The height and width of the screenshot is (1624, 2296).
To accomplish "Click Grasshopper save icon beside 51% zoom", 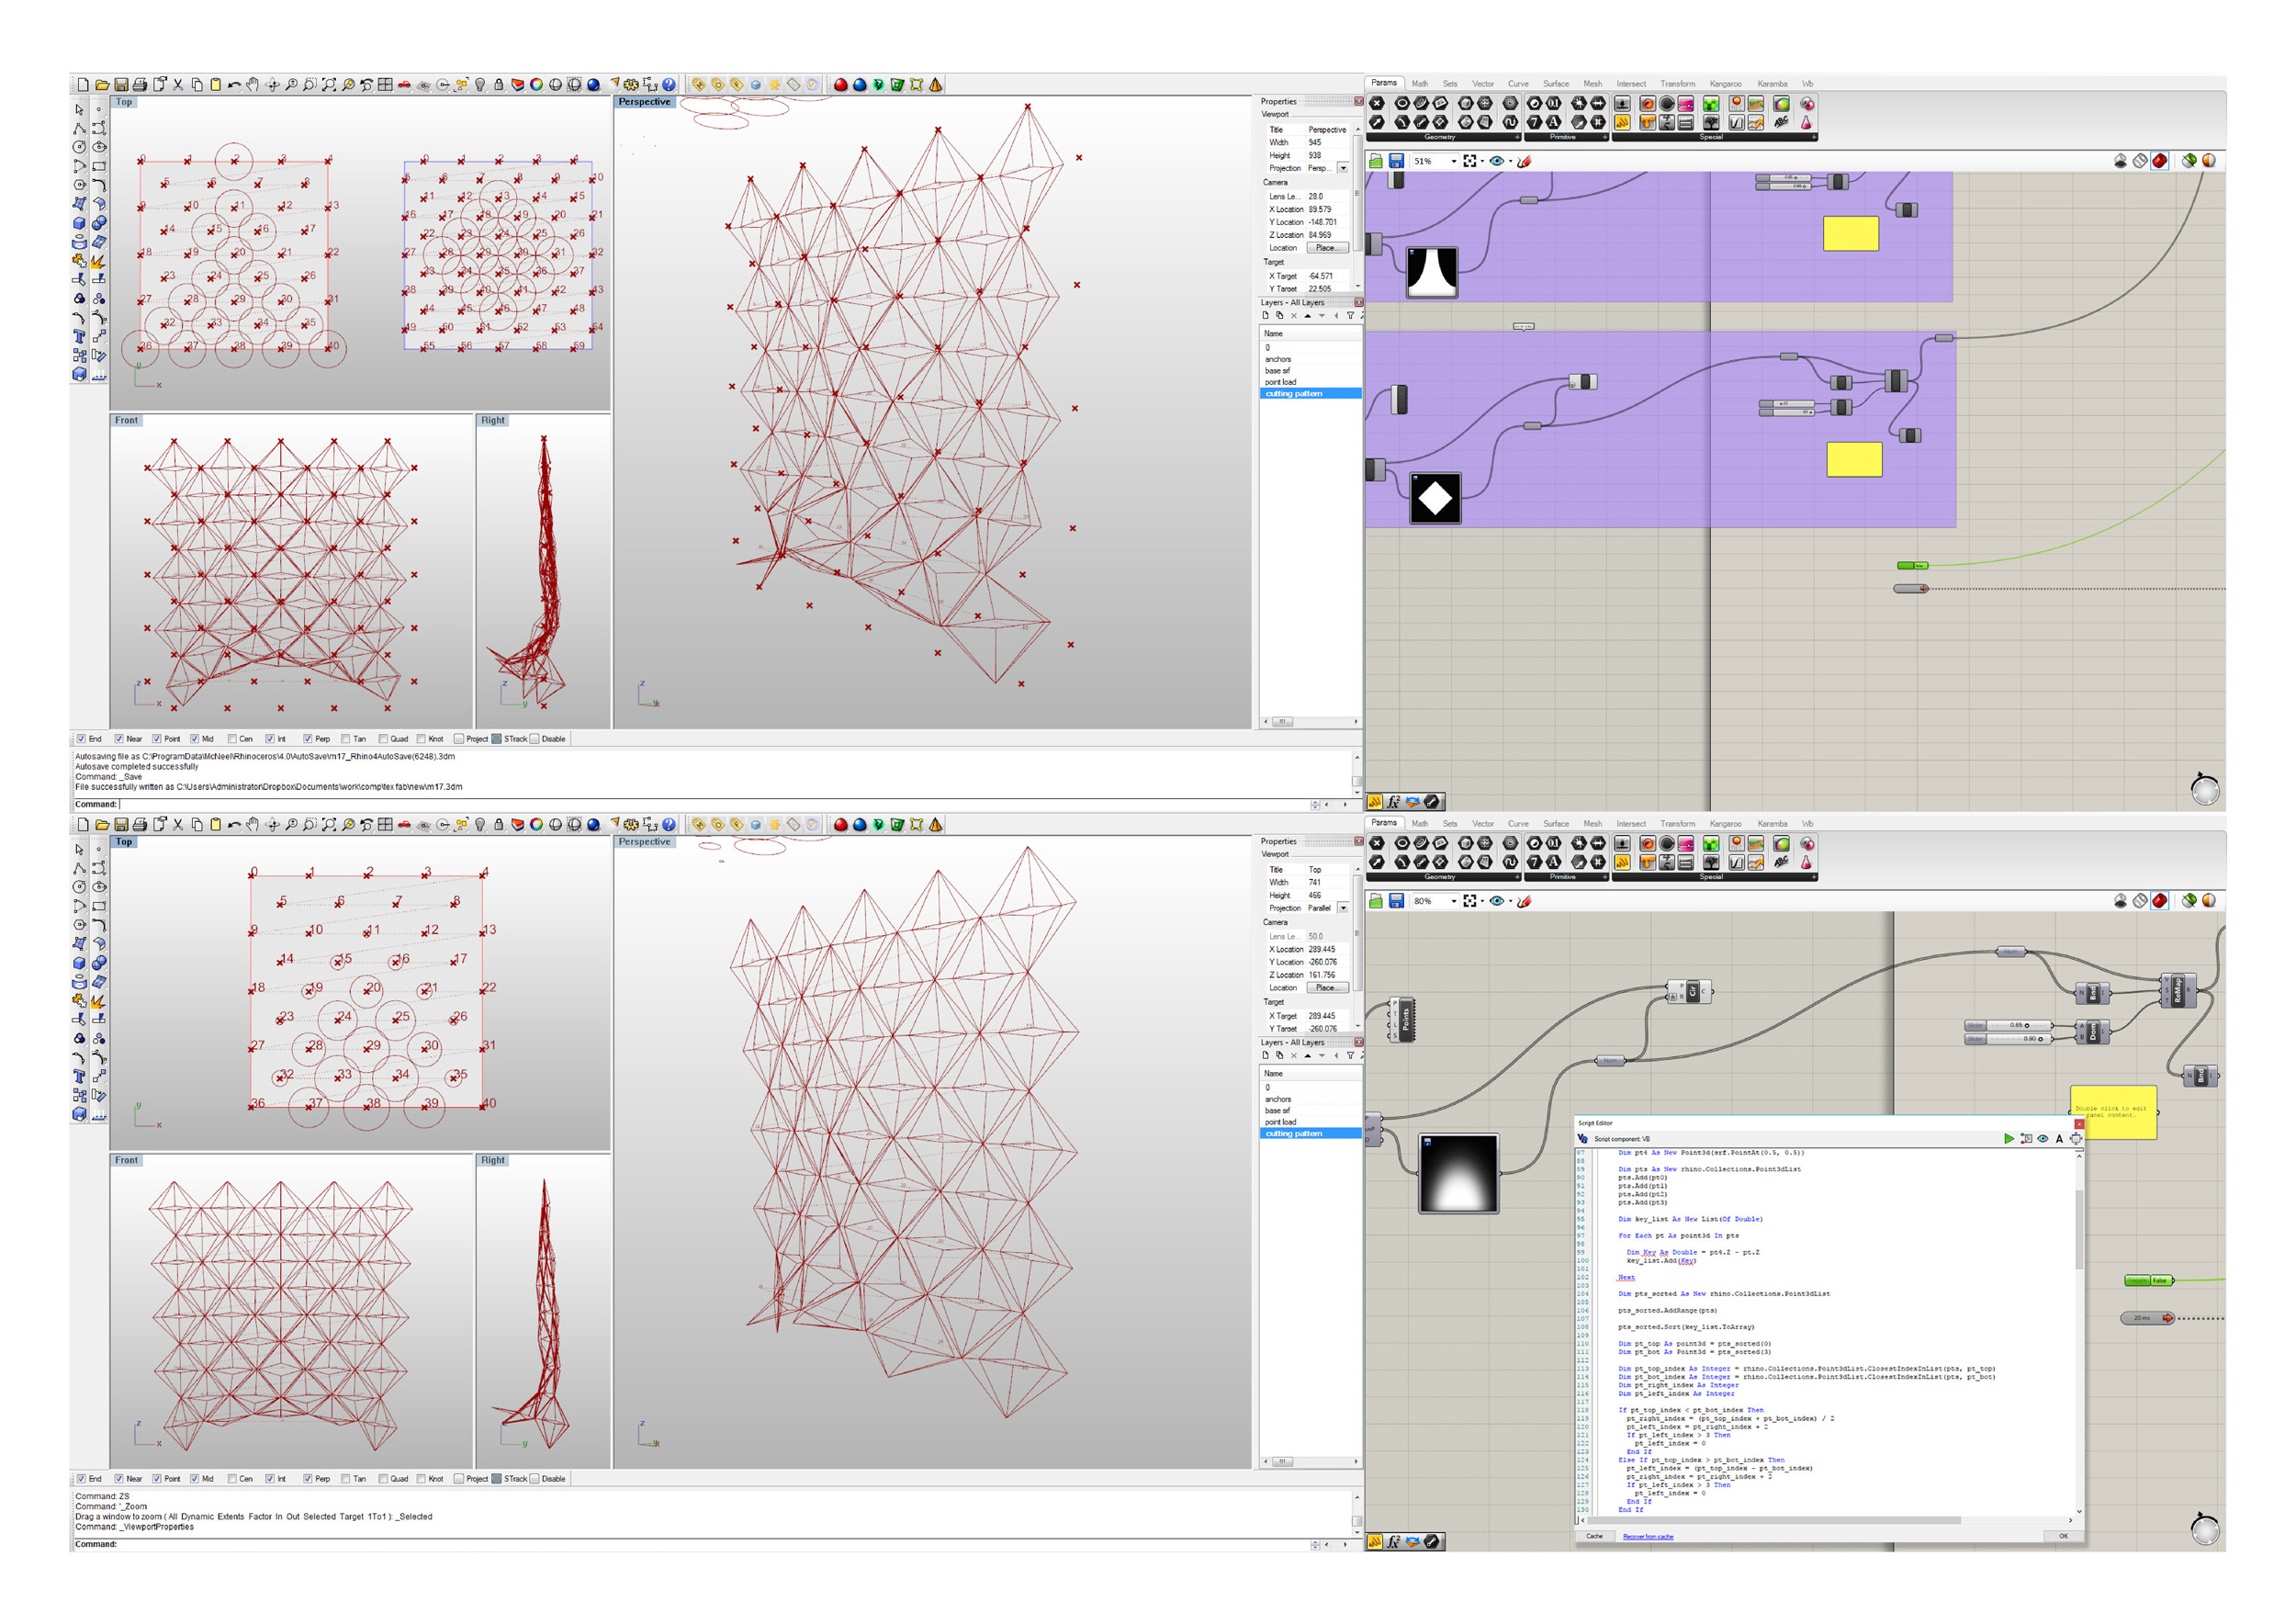I will click(x=1397, y=161).
